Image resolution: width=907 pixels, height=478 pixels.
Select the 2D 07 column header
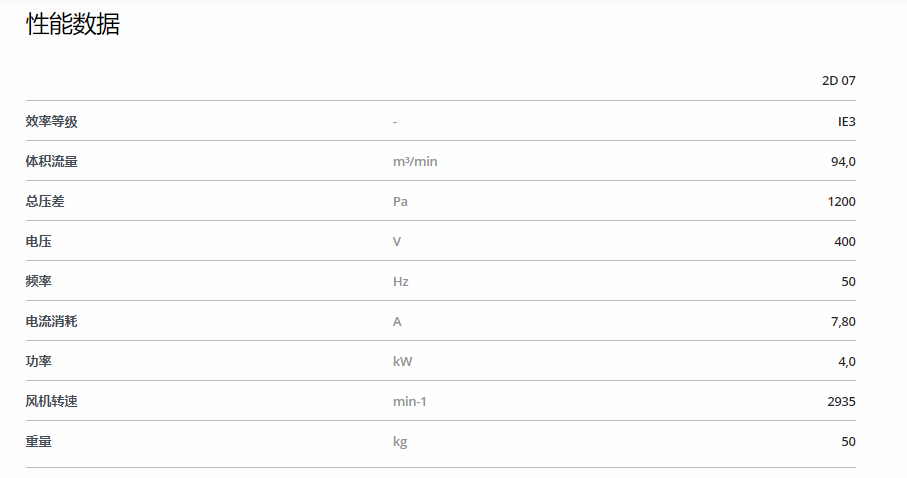[838, 80]
